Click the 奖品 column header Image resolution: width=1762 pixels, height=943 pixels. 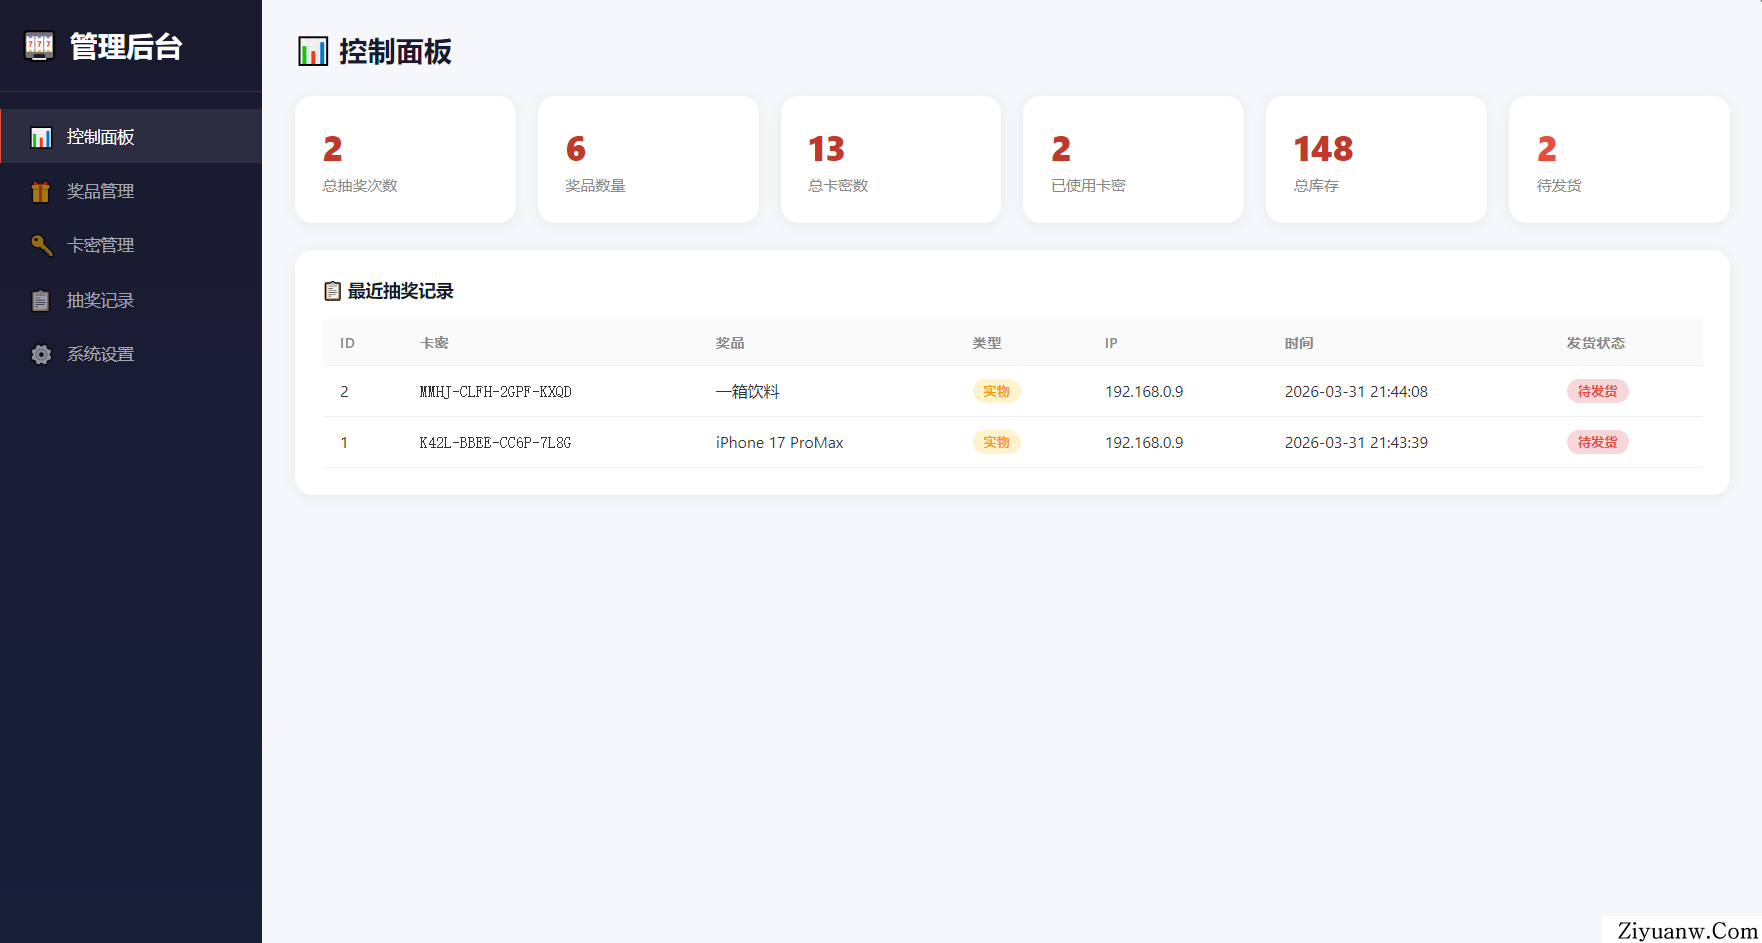tap(730, 343)
